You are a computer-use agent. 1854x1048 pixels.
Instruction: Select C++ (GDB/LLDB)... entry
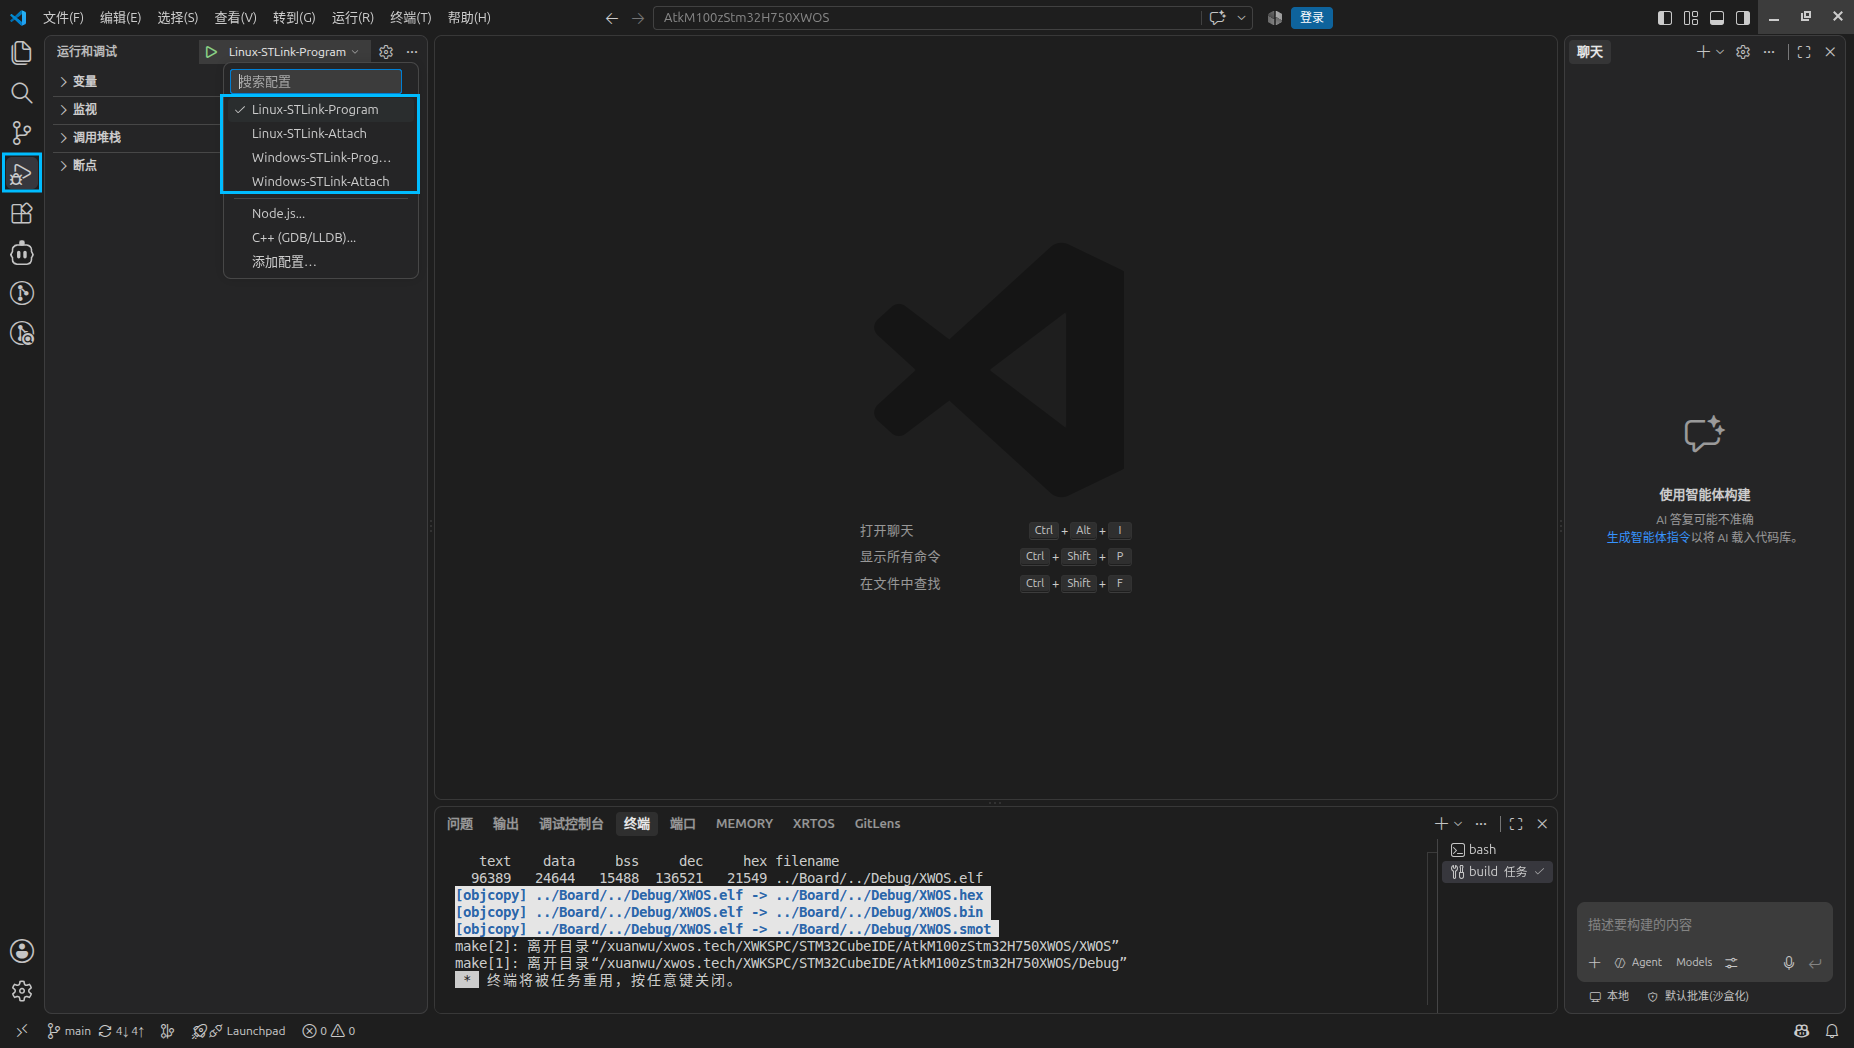[x=320, y=237]
